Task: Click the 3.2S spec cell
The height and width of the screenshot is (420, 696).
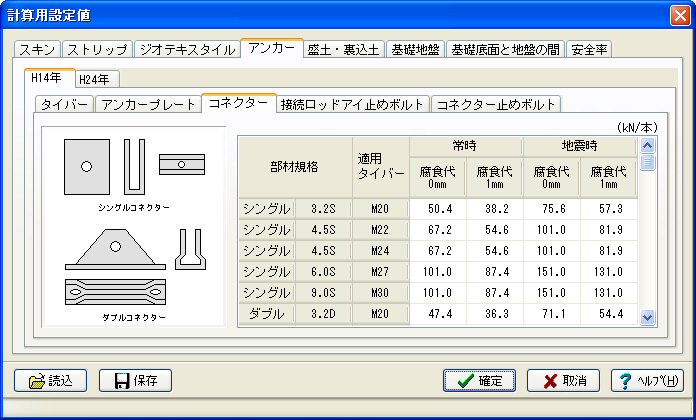Action: click(x=324, y=209)
